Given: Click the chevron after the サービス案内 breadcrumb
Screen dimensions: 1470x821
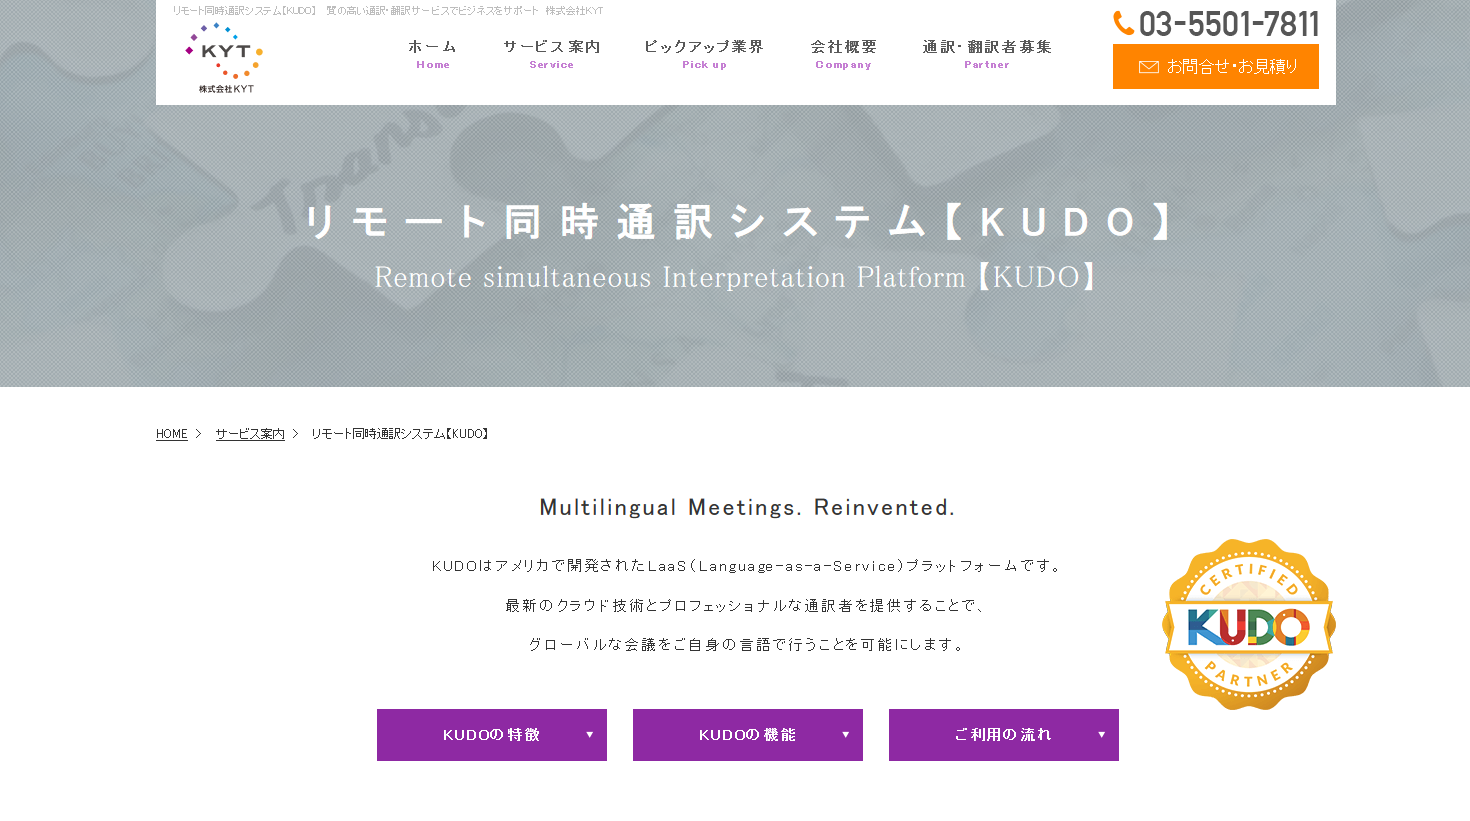Looking at the screenshot, I should point(295,434).
